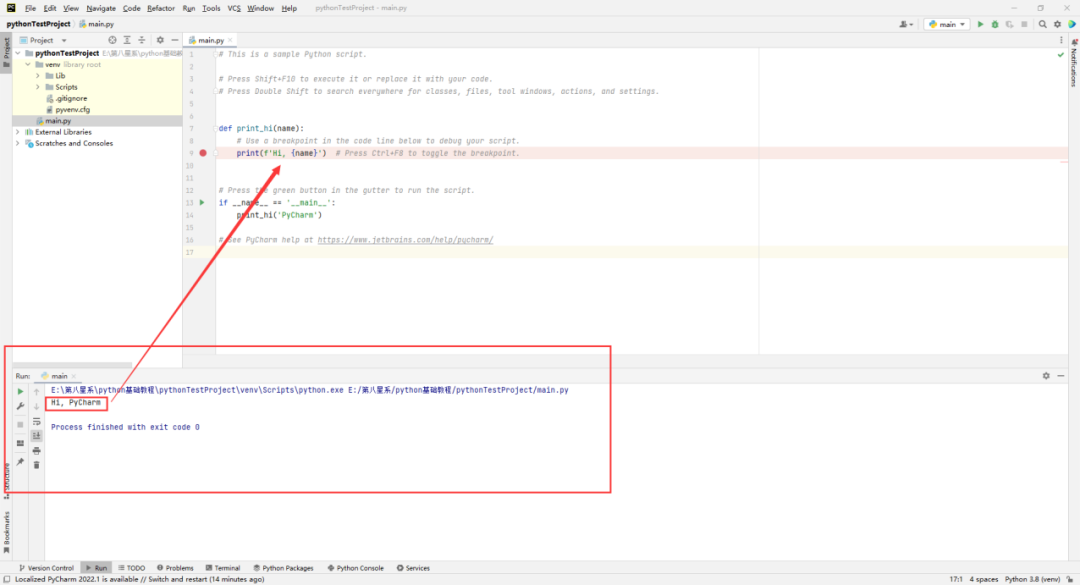Open Project panel options gear

[160, 40]
